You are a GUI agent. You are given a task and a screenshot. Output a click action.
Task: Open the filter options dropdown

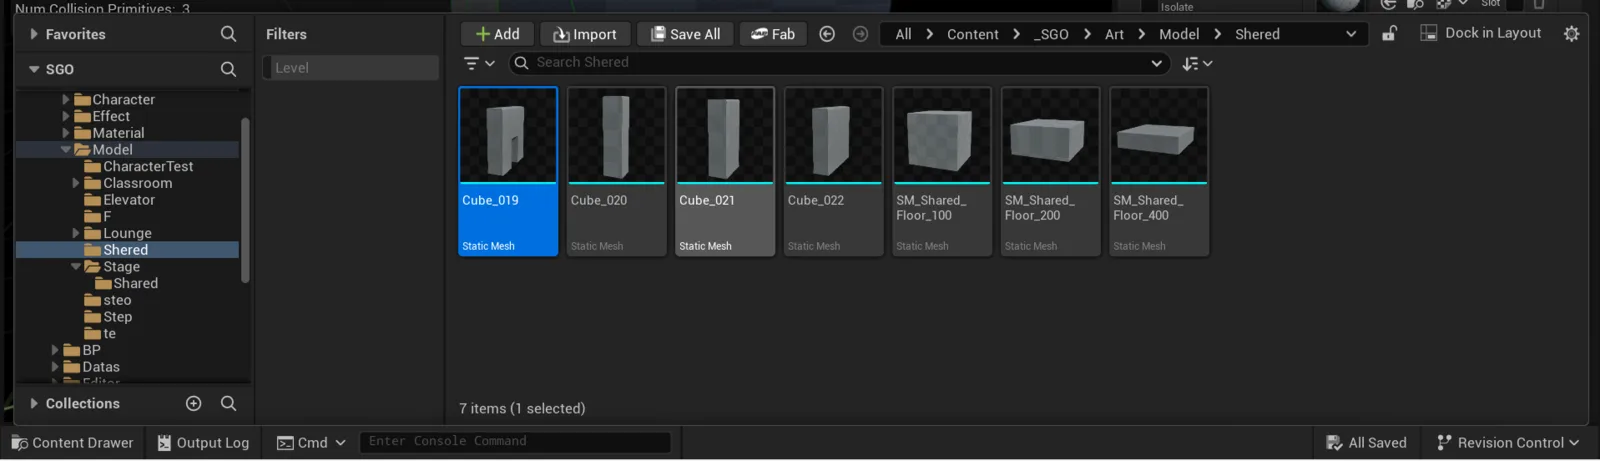click(x=479, y=63)
